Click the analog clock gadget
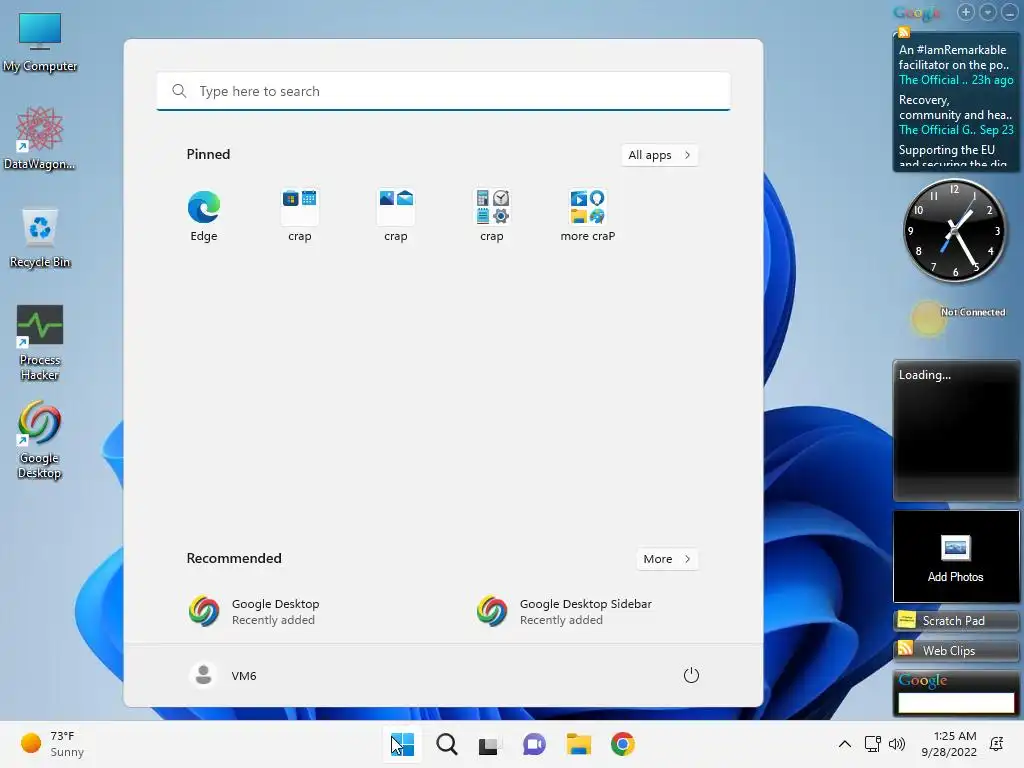This screenshot has width=1024, height=768. [x=954, y=231]
